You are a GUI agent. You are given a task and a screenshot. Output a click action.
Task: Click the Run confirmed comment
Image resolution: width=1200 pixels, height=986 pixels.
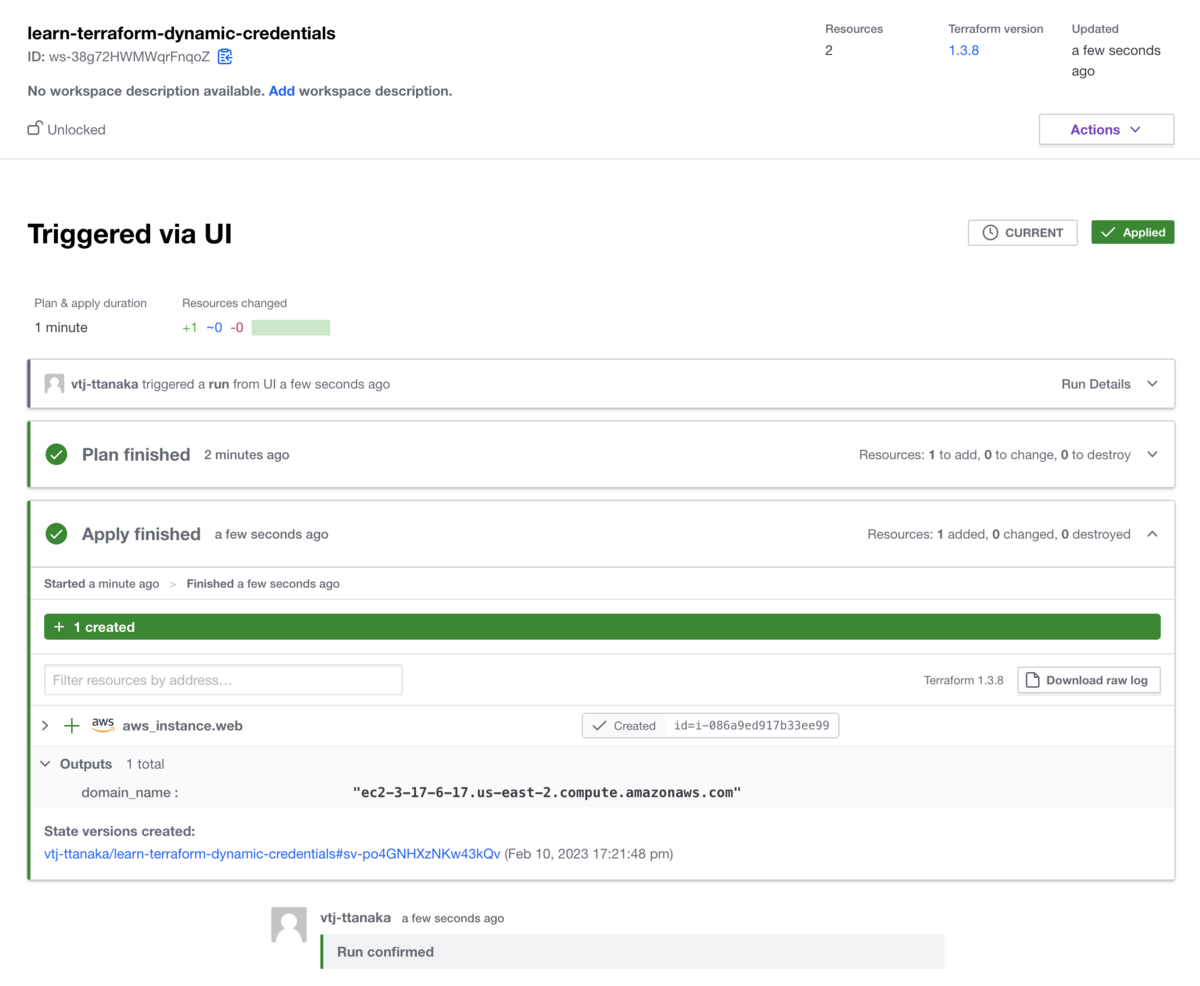(632, 952)
